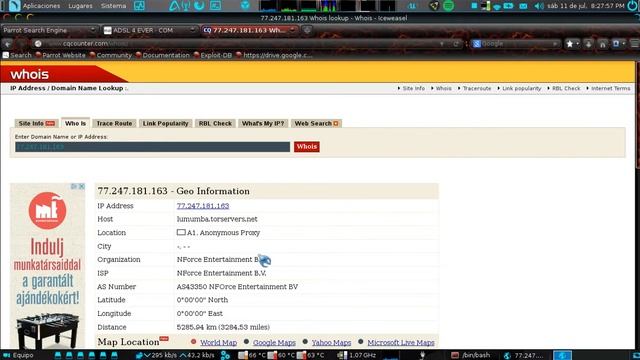This screenshot has width=640, height=360.
Task: Click the bookmark star icon
Action: click(x=570, y=44)
